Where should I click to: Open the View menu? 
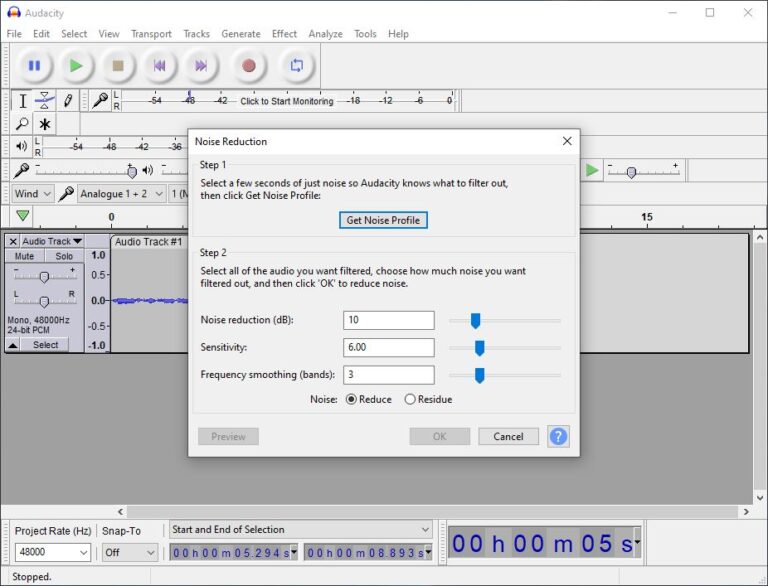click(x=109, y=34)
